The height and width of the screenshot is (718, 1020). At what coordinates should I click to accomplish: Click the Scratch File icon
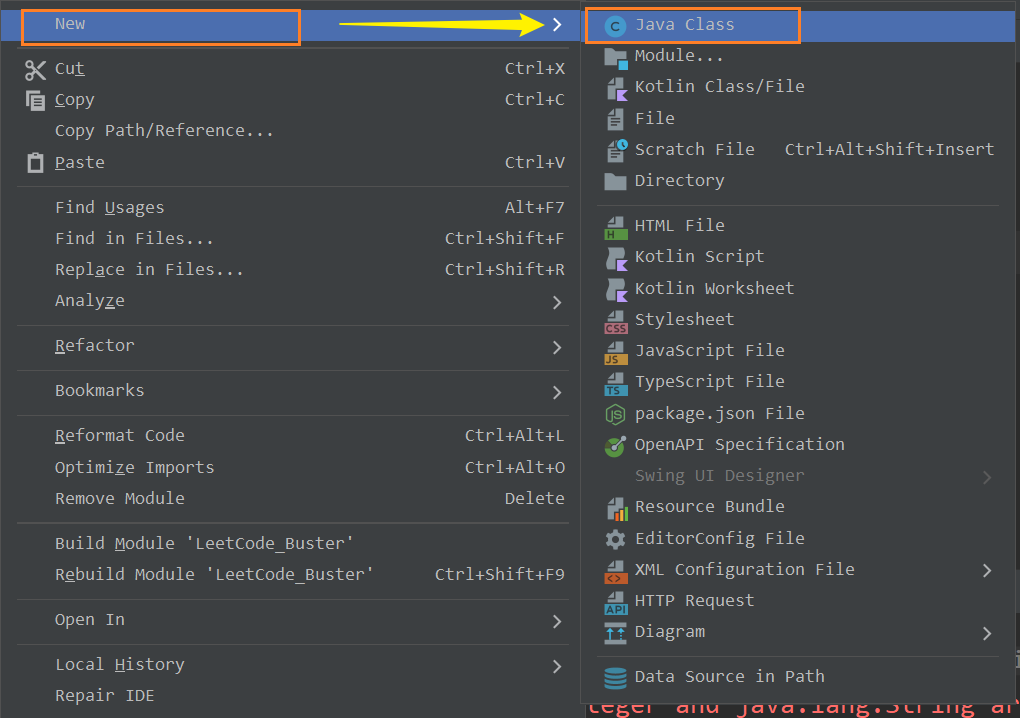pyautogui.click(x=614, y=148)
